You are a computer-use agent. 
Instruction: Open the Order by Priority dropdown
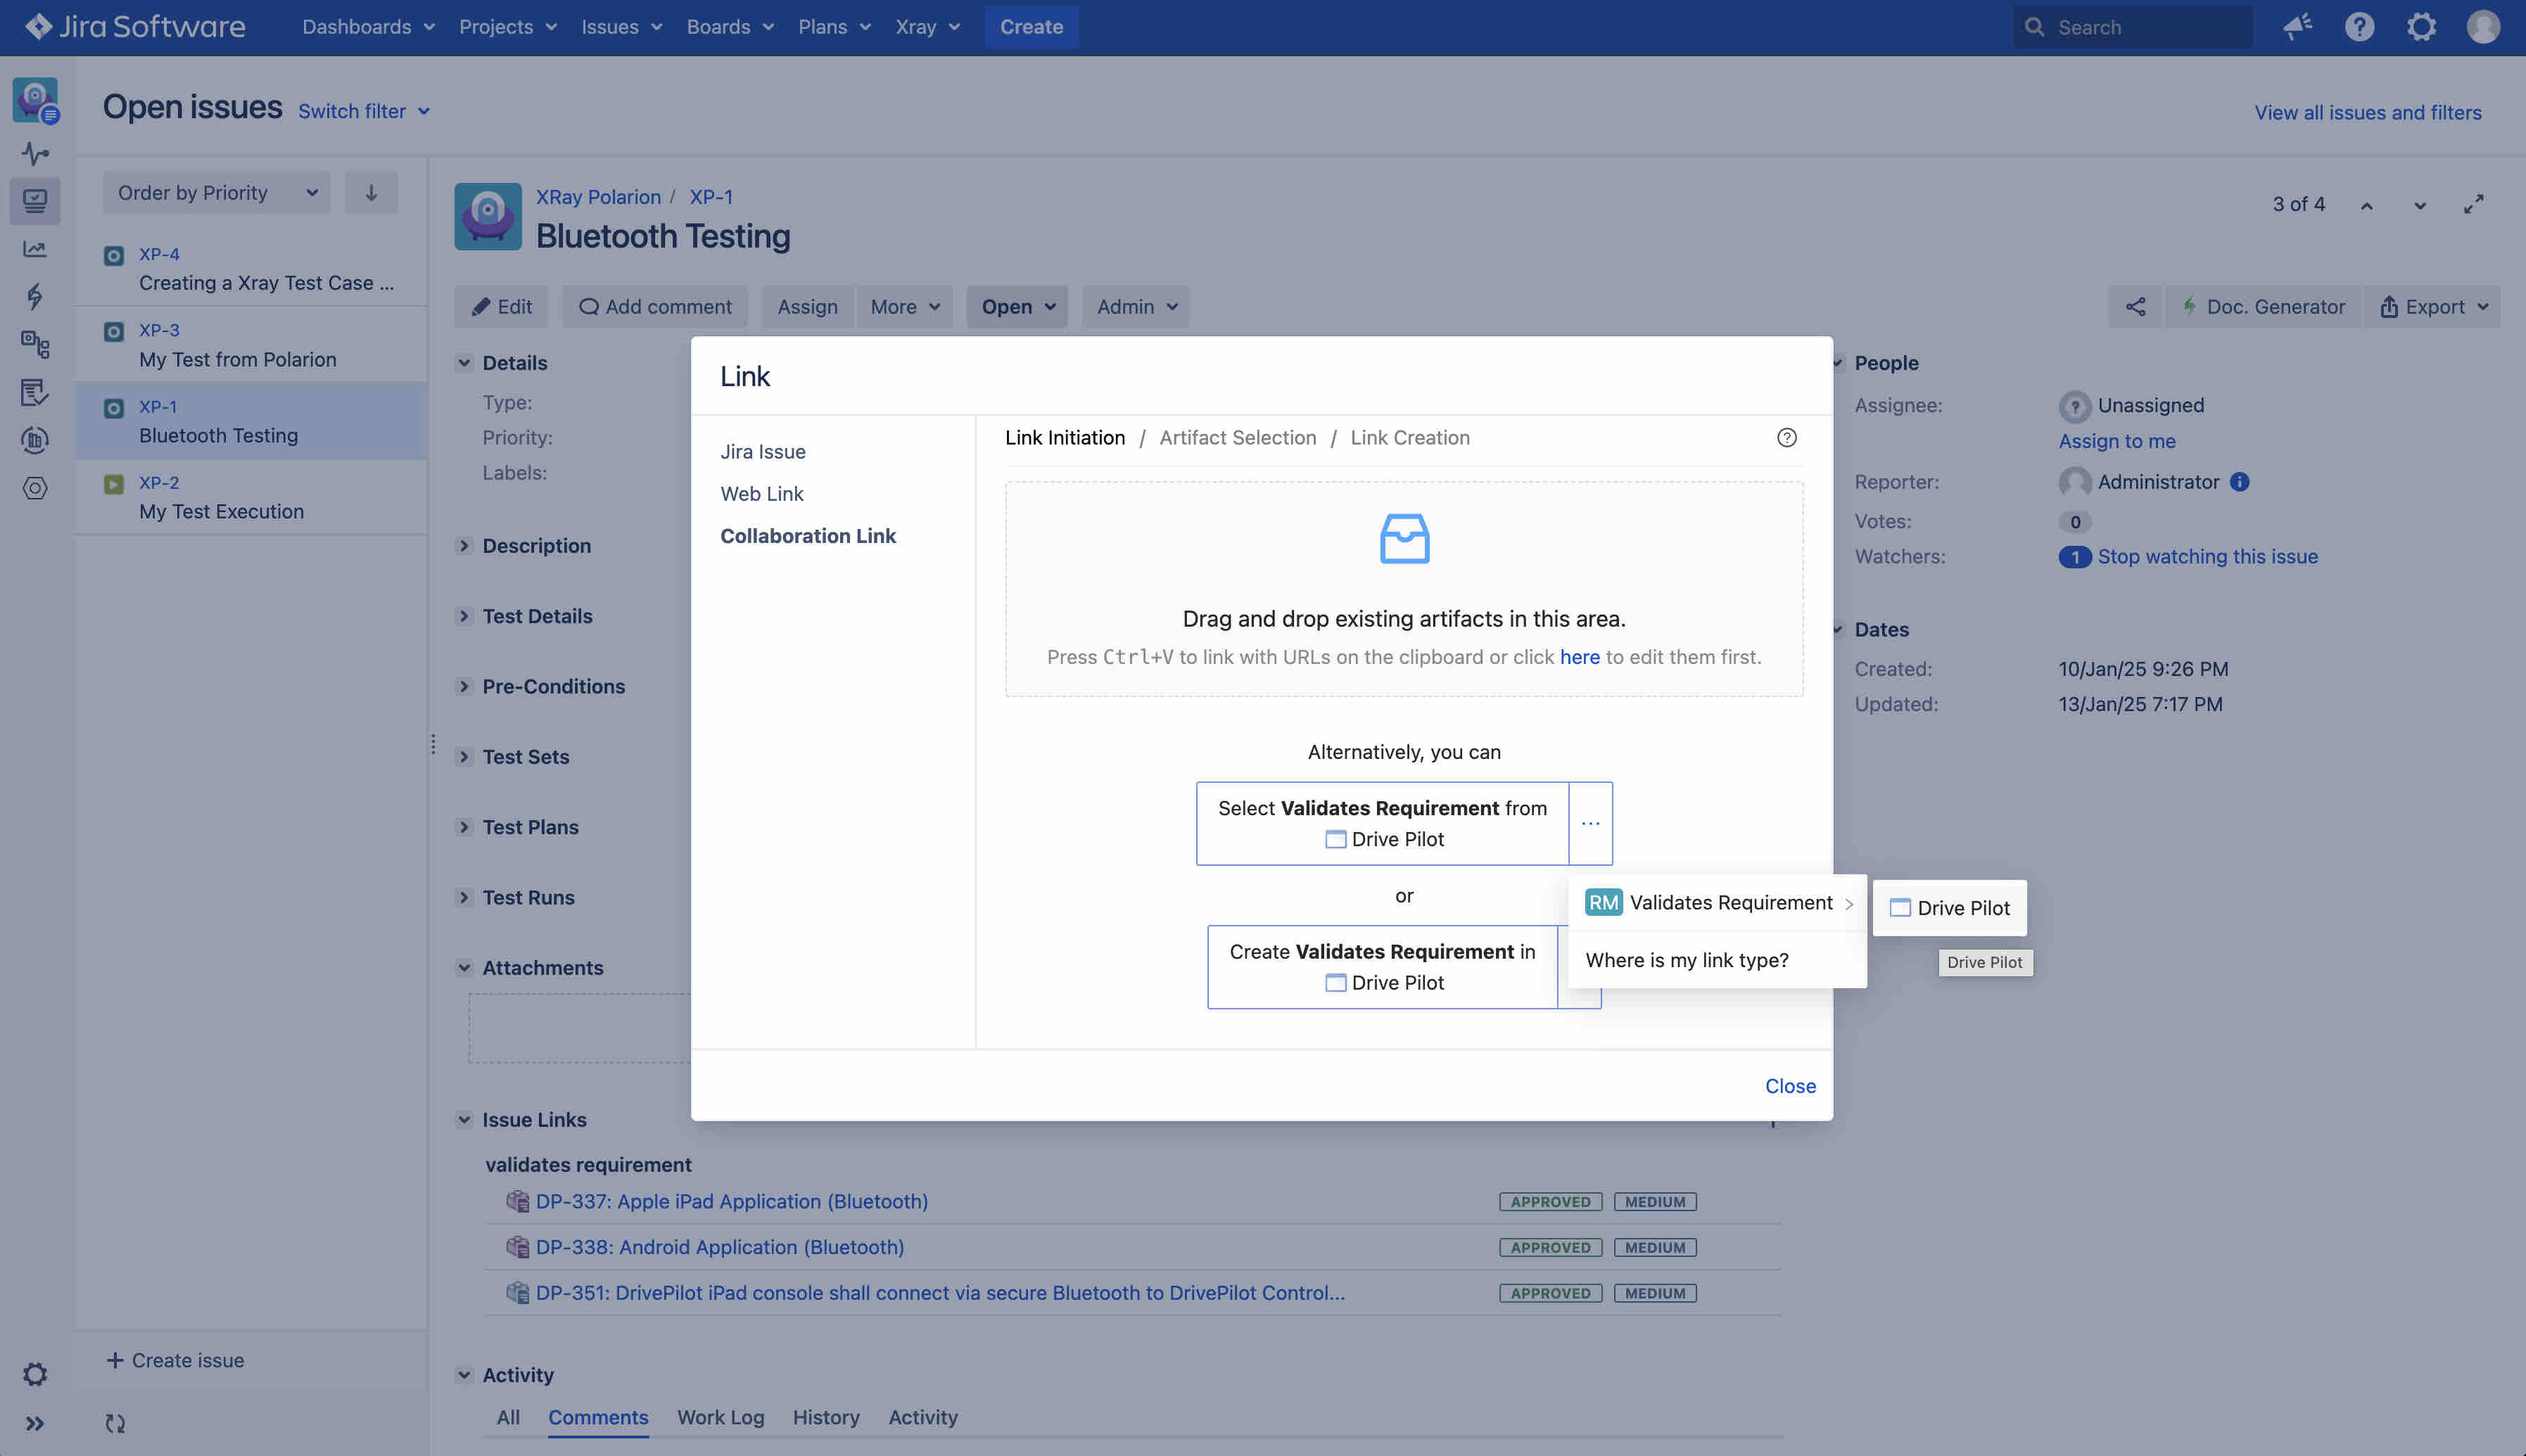coord(216,192)
